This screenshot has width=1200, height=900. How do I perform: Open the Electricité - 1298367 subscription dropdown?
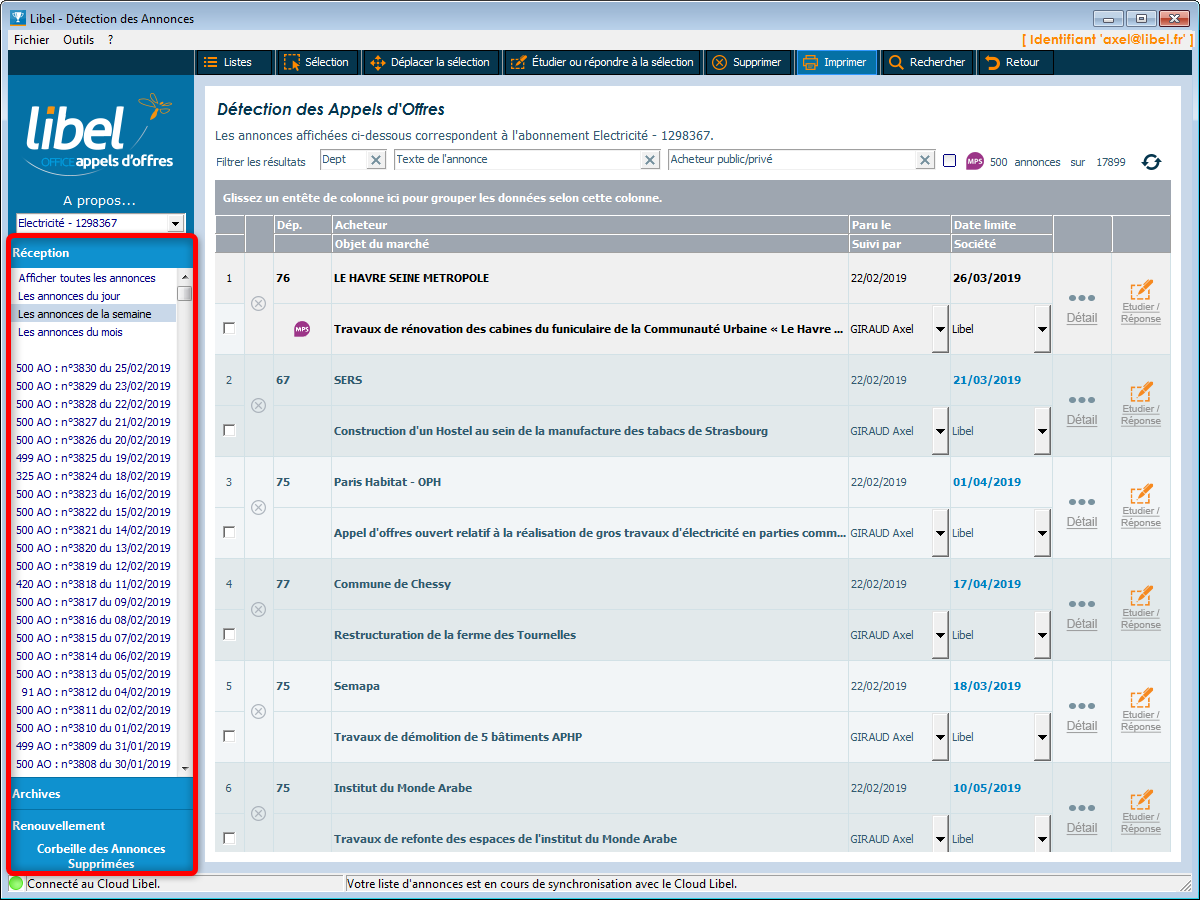pos(176,224)
